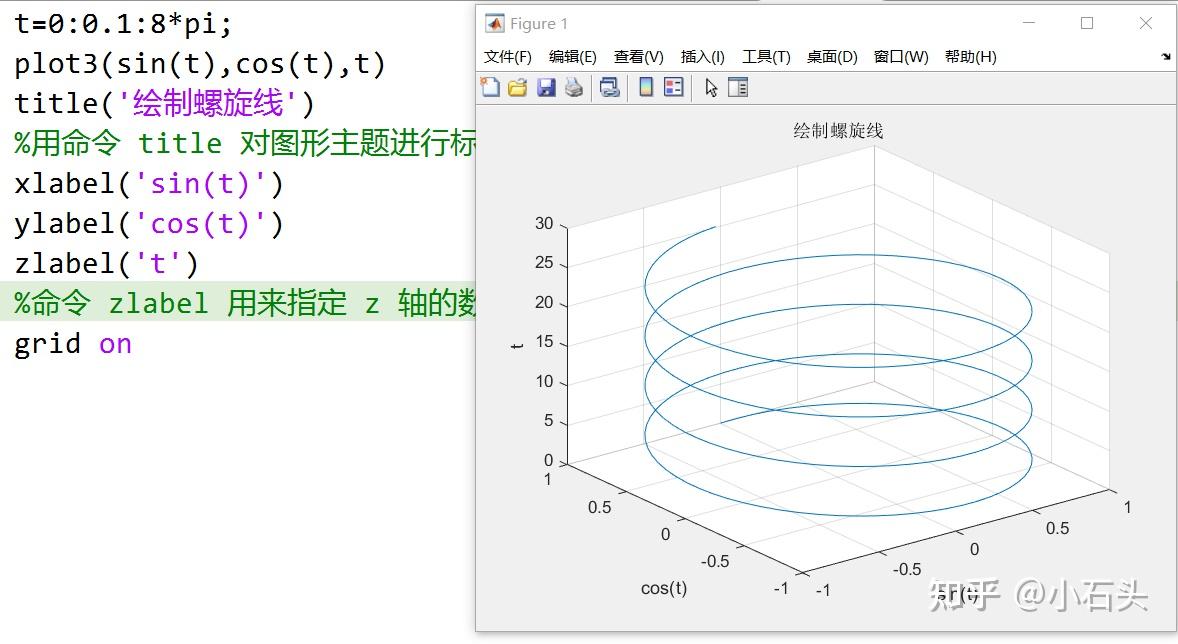Viewport: 1178px width, 644px height.
Task: Activate the Edit Plot arrow tool
Action: [712, 87]
